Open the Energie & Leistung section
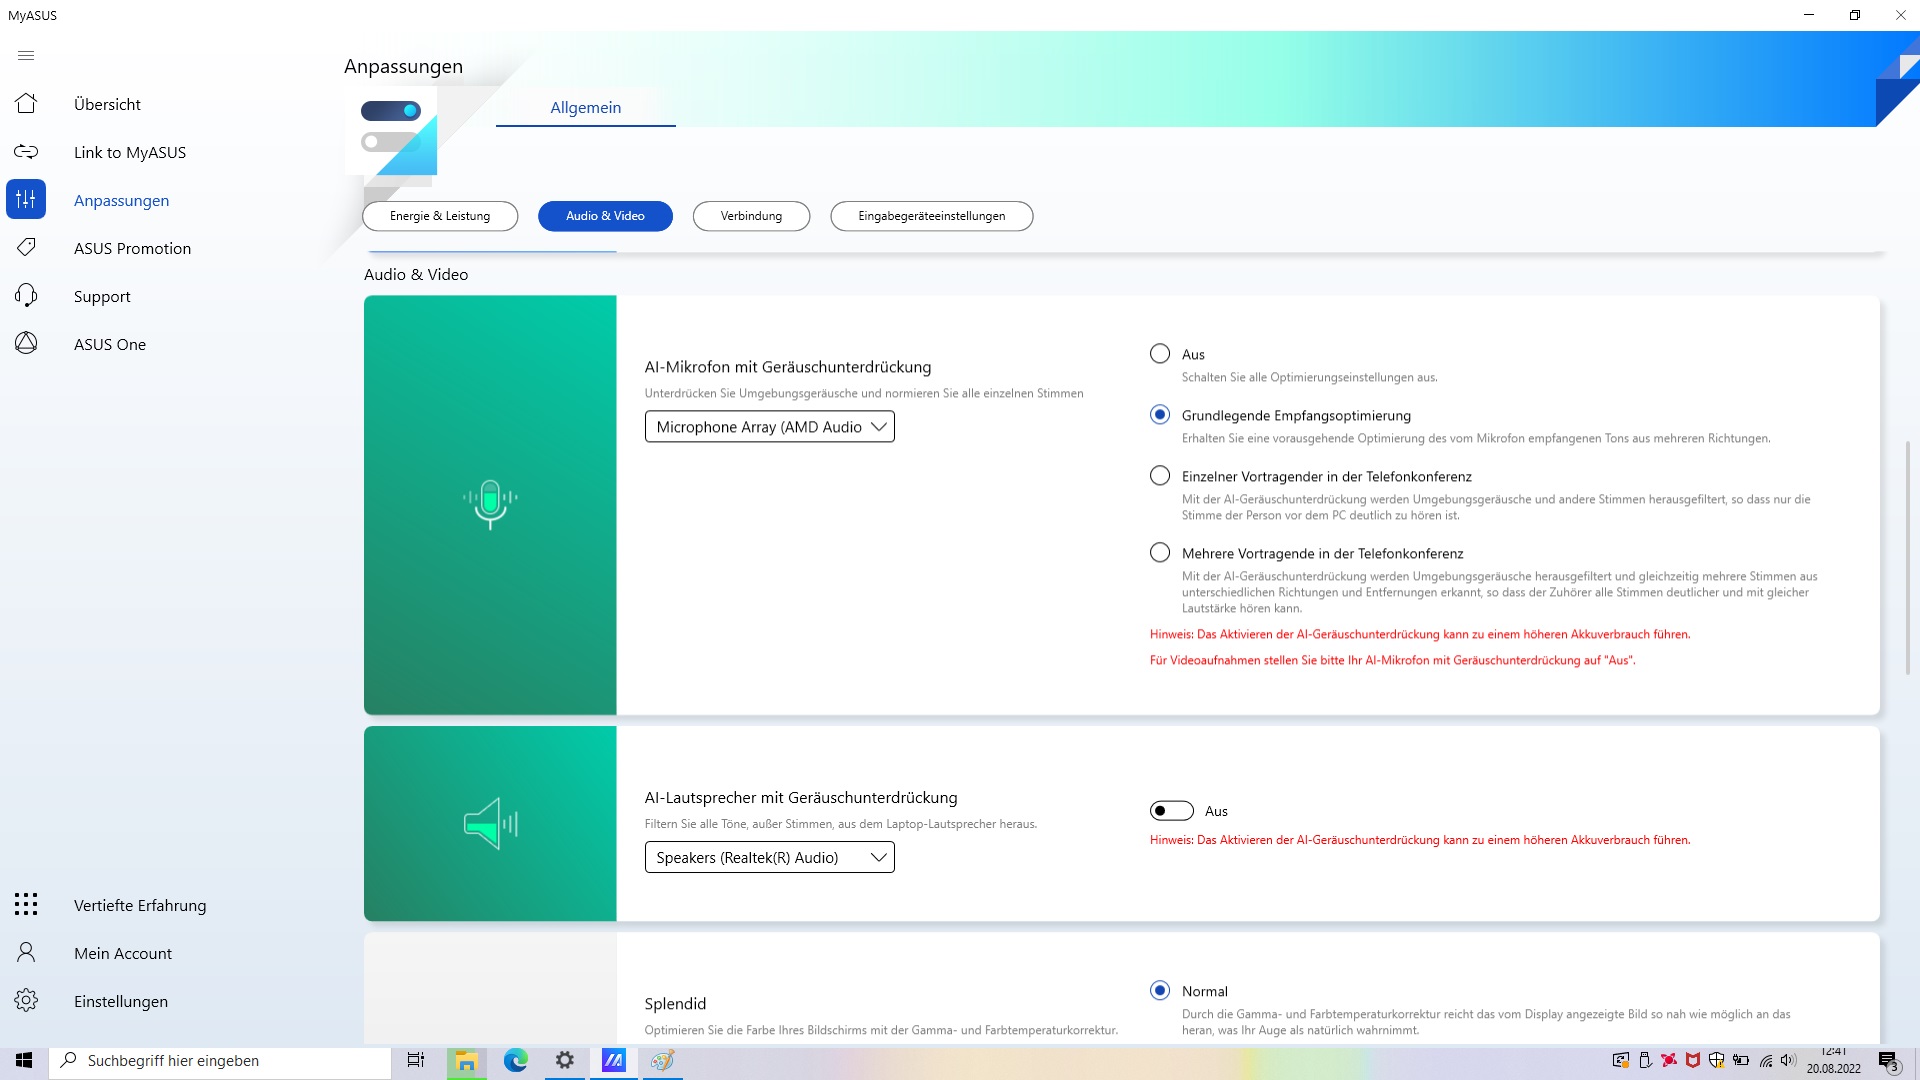The height and width of the screenshot is (1080, 1920). click(440, 216)
